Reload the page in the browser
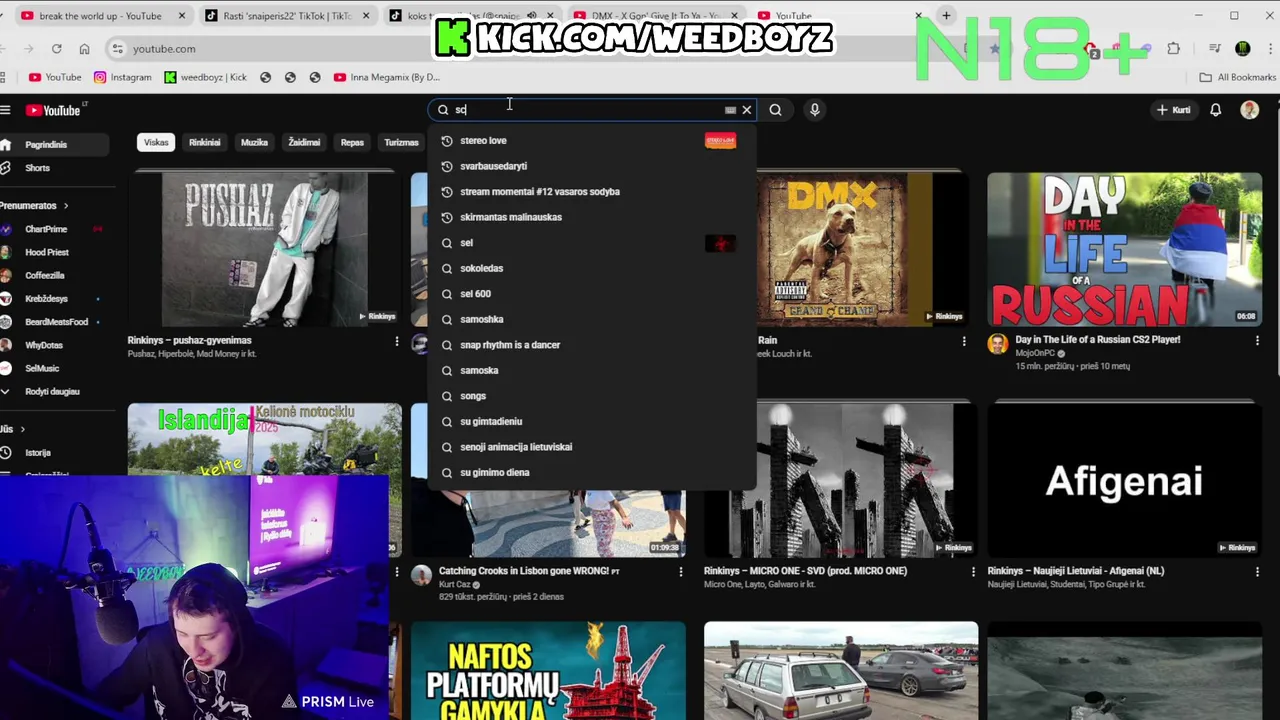 57,48
